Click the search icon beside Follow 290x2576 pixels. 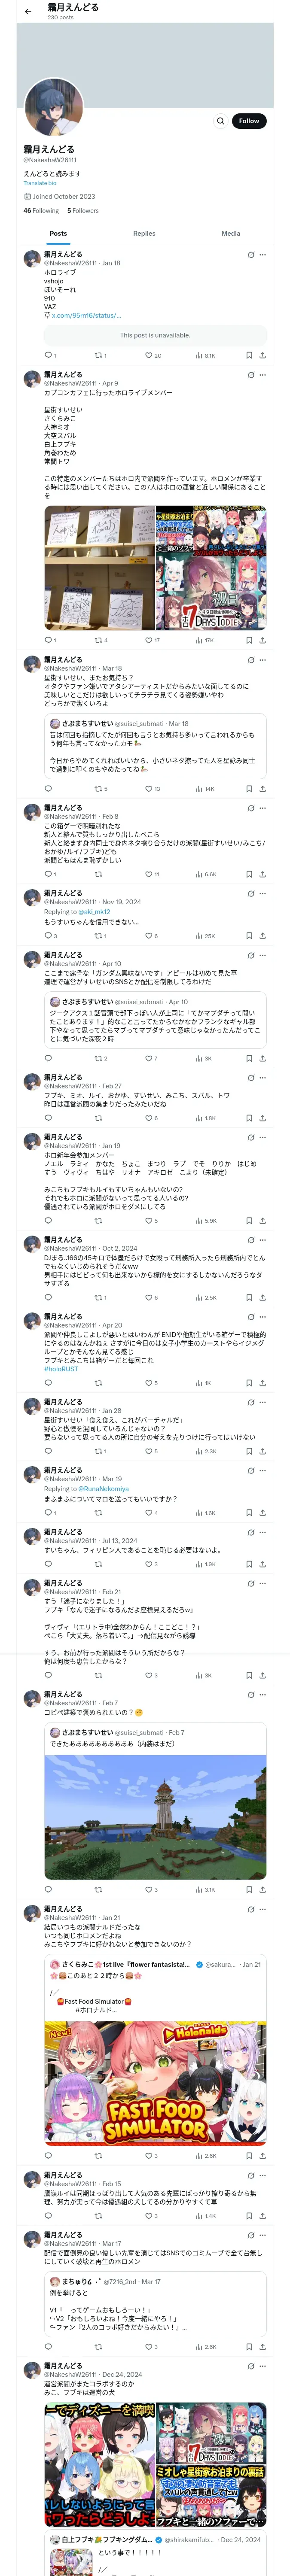(220, 121)
